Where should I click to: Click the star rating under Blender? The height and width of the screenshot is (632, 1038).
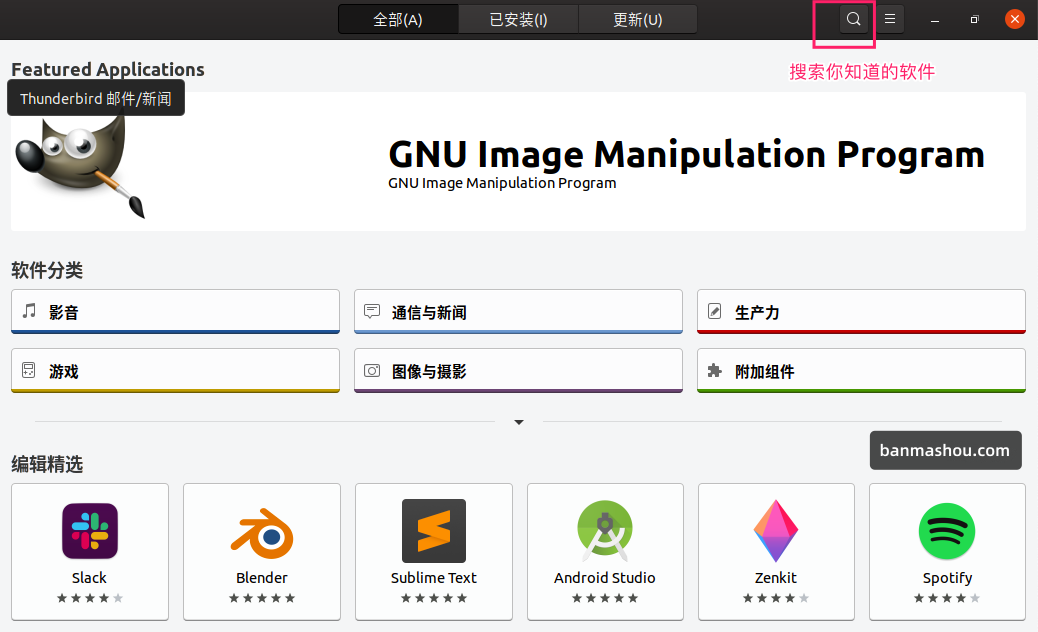pyautogui.click(x=262, y=598)
